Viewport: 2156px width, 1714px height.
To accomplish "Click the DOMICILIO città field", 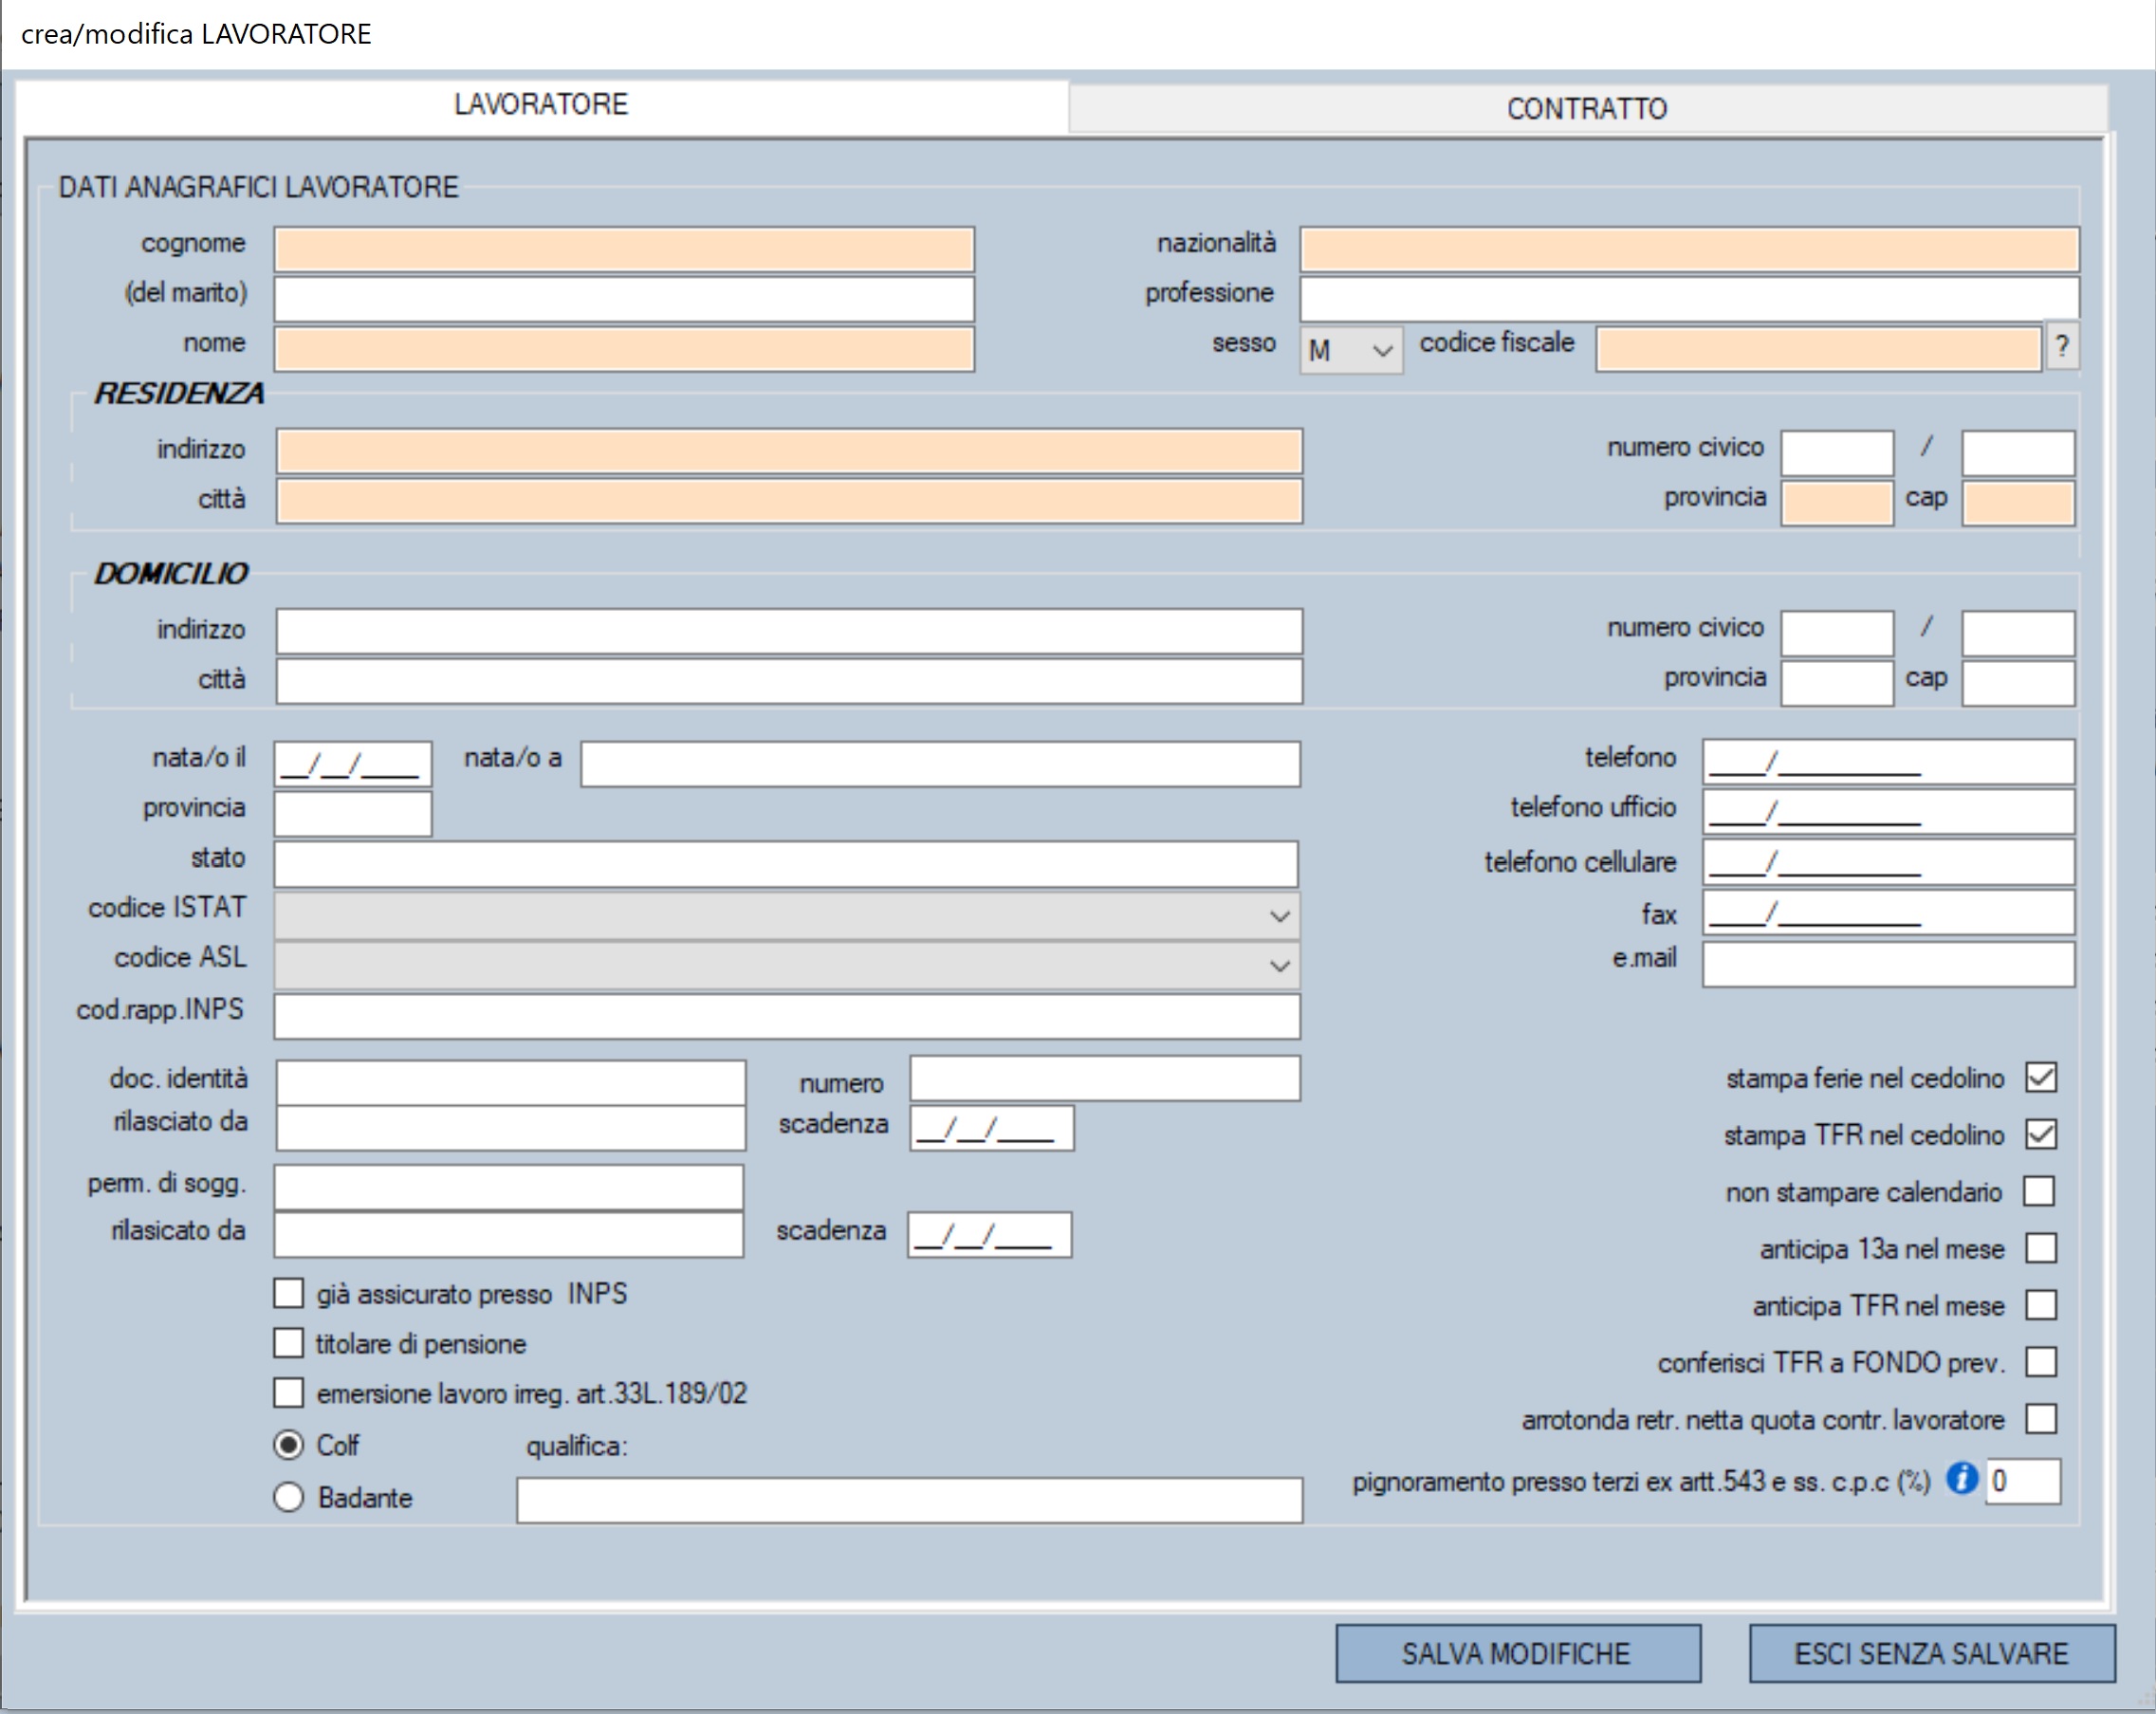I will (789, 681).
